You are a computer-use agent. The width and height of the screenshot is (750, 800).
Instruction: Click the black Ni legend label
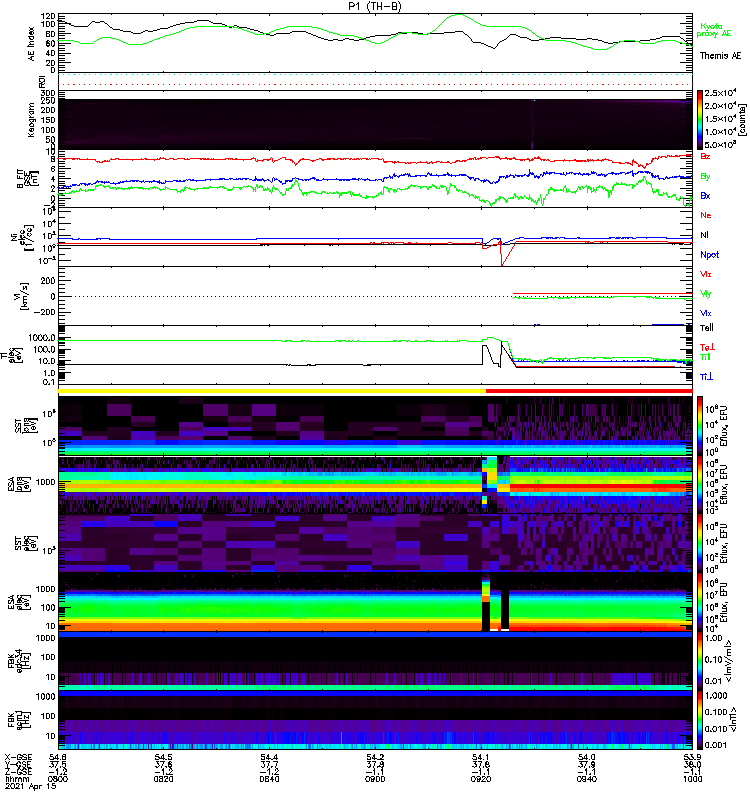coord(704,235)
